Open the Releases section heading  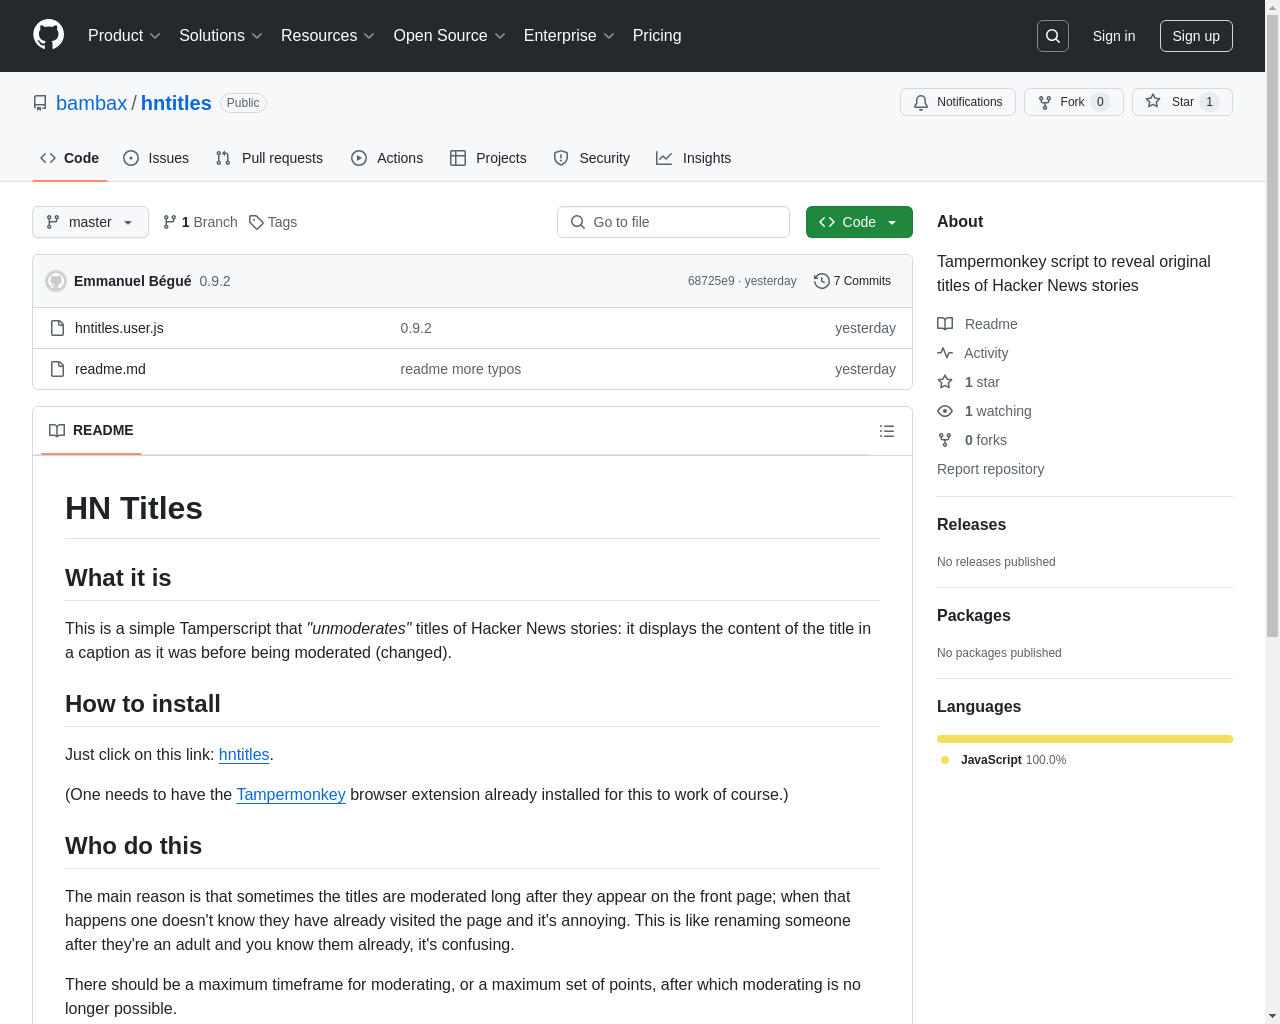[x=971, y=524]
